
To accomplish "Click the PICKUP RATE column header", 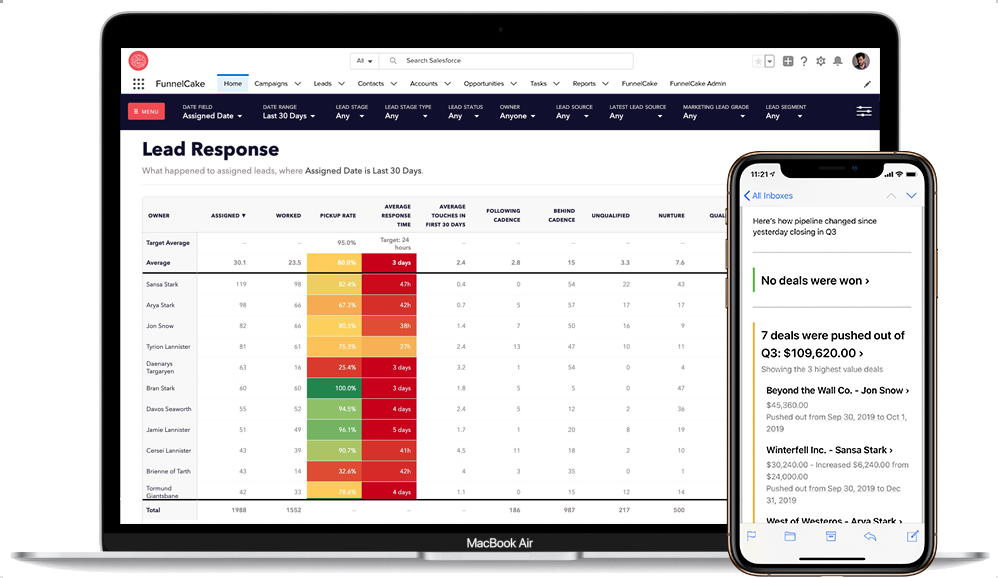I will [x=337, y=216].
